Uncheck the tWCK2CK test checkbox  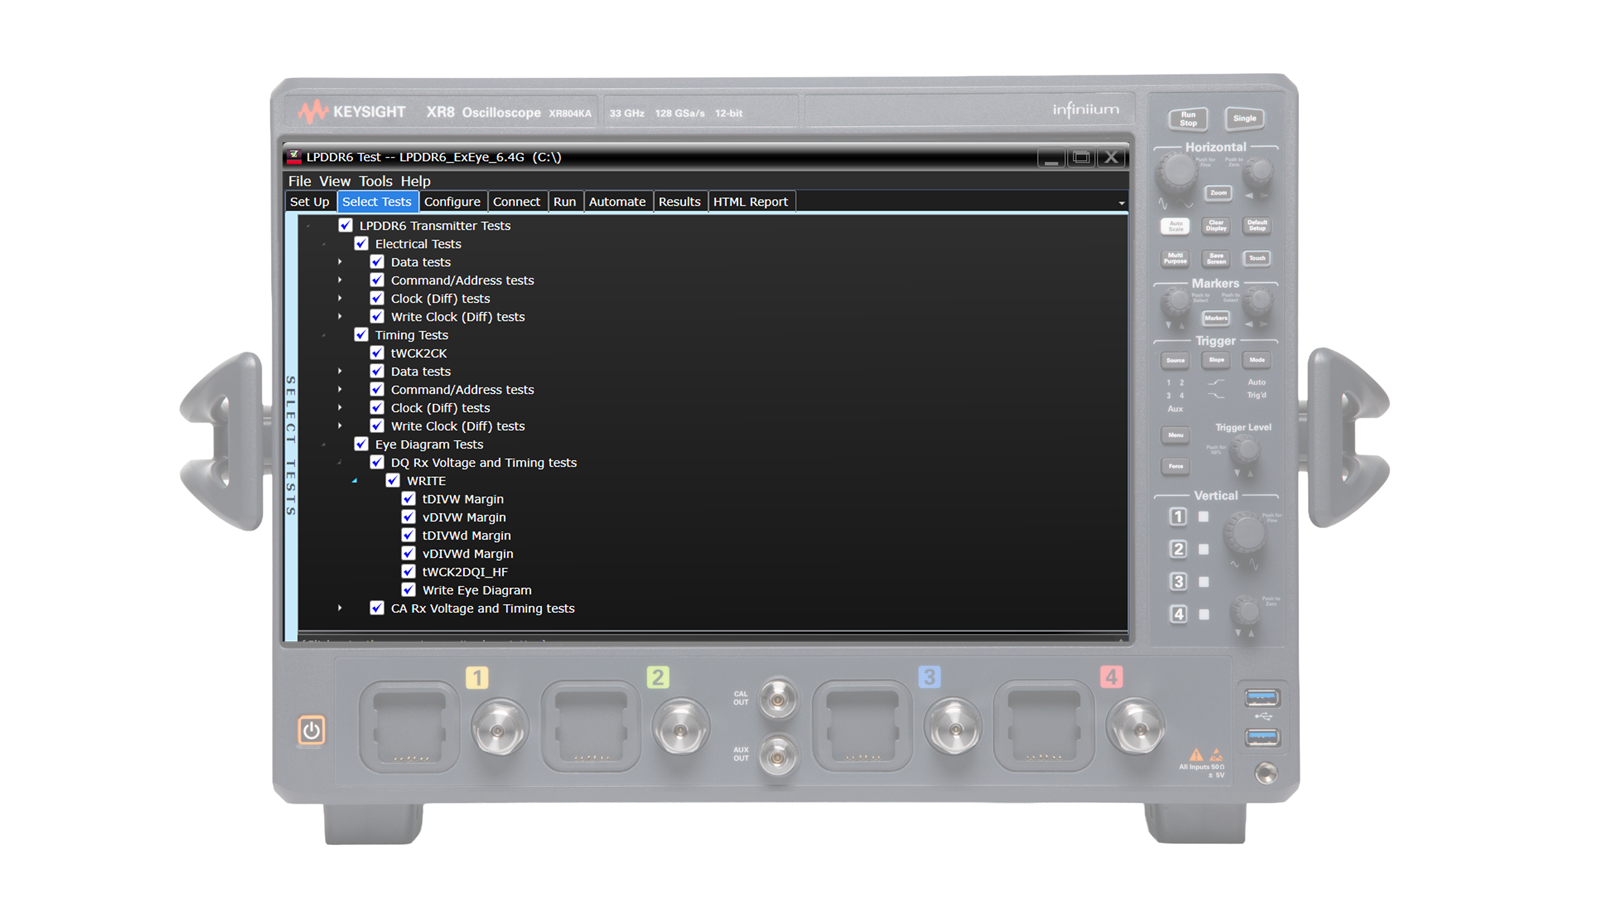378,353
